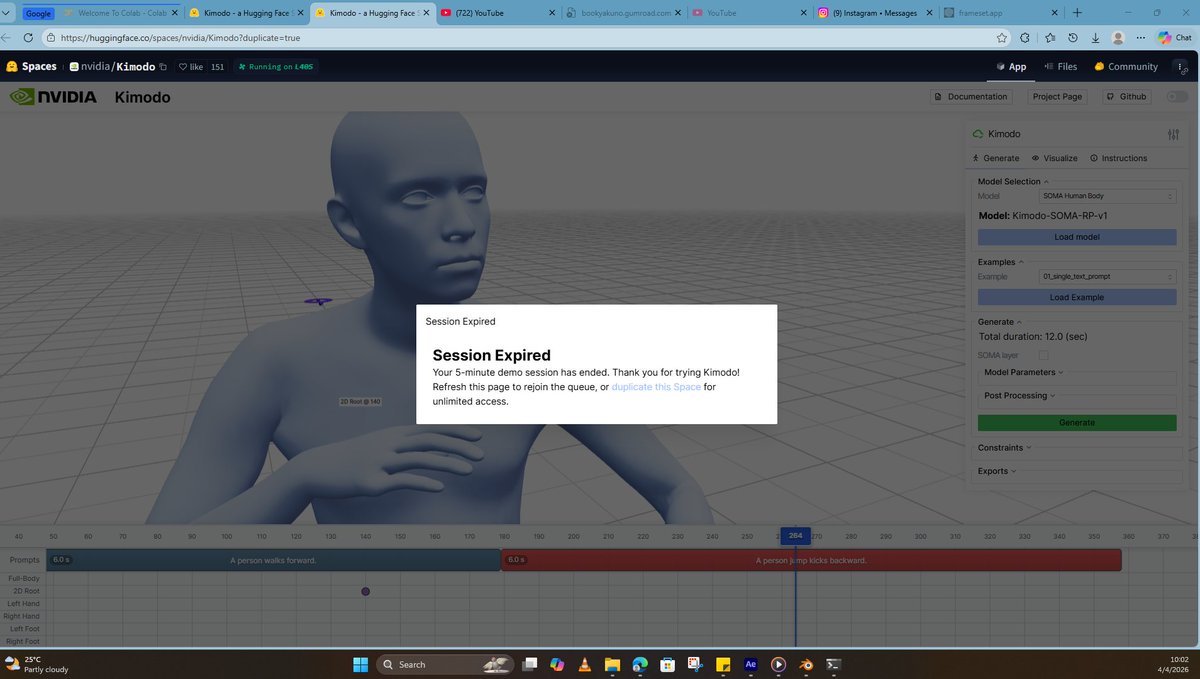Open the Community tab of the Space
1200x679 pixels.
click(1126, 67)
